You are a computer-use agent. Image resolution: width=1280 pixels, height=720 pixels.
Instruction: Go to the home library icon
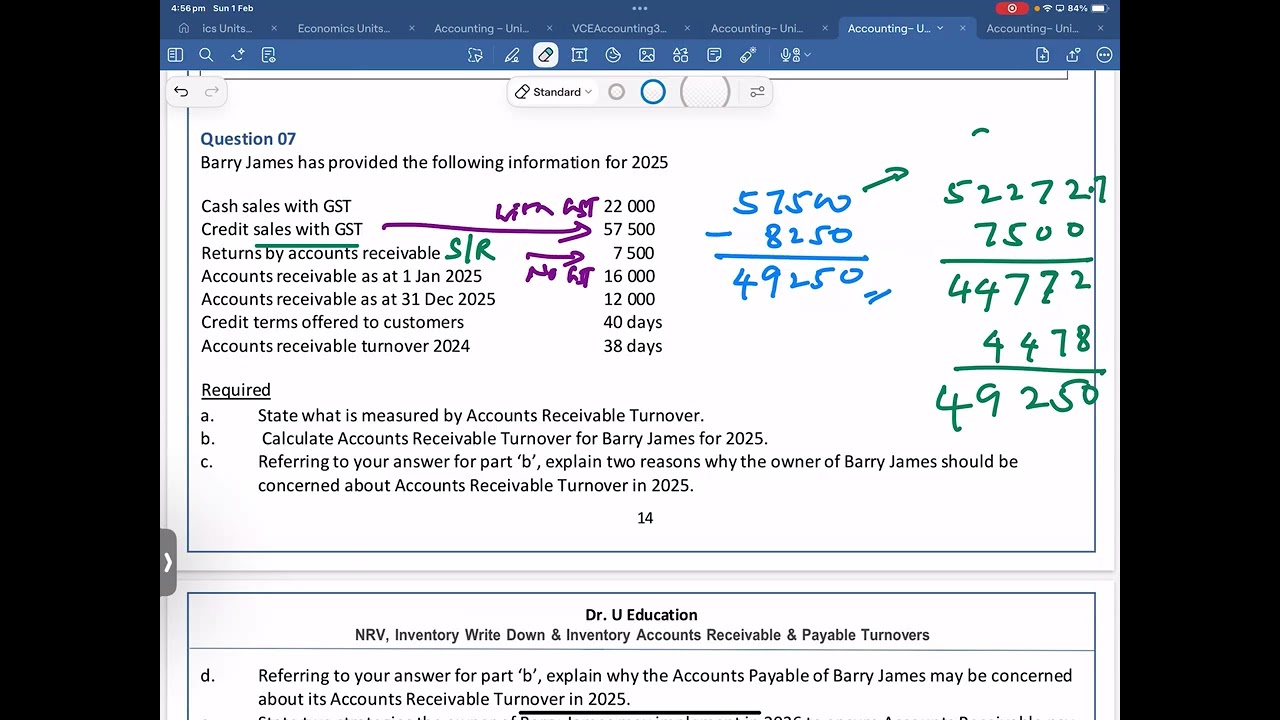(x=183, y=28)
